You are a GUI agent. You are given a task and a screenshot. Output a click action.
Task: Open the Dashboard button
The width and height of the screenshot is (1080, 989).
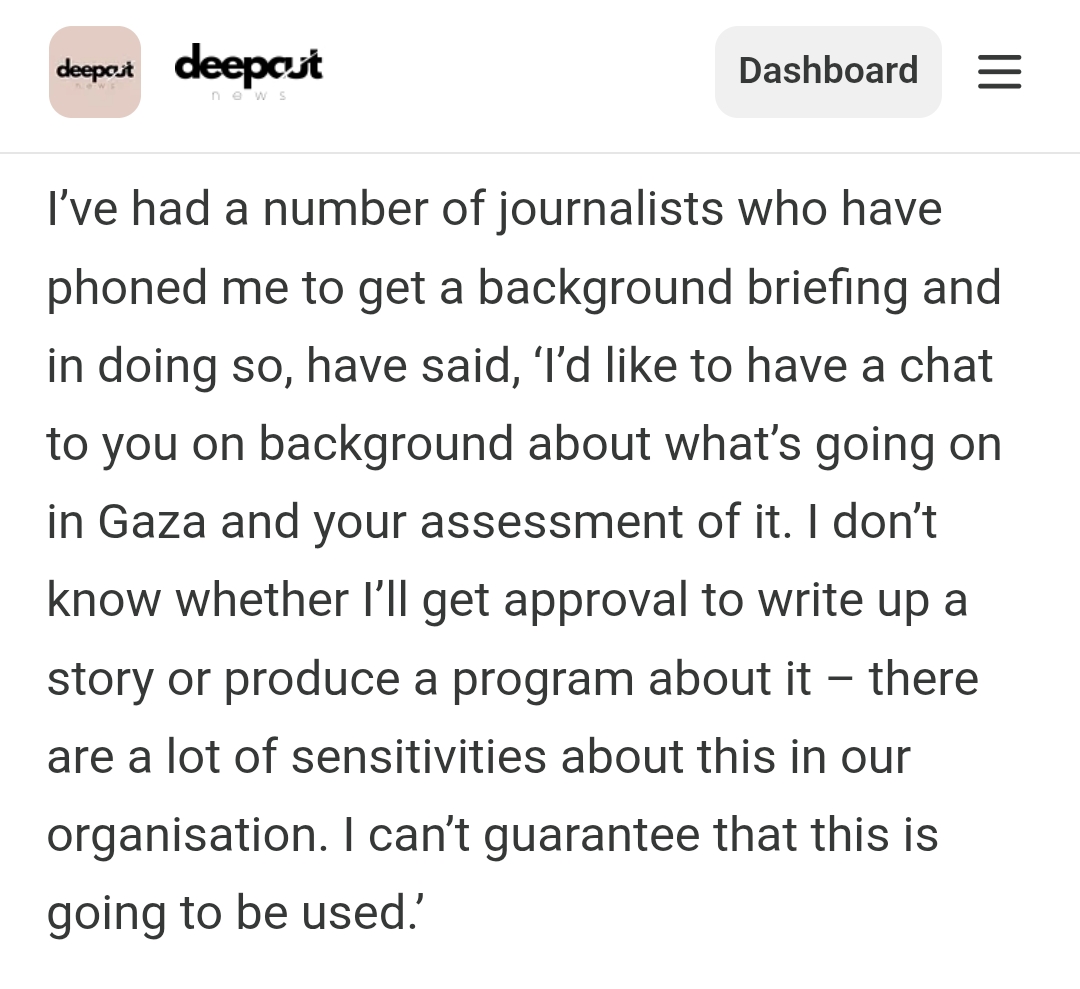(828, 71)
